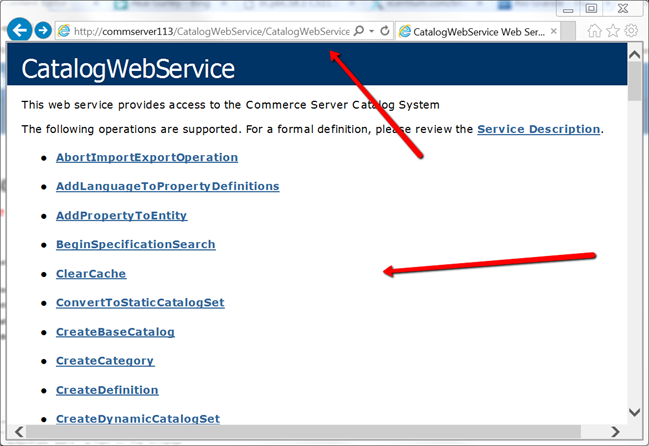Click the horizontal scrollbar right arrow
Viewport: 649px width, 446px height.
615,432
